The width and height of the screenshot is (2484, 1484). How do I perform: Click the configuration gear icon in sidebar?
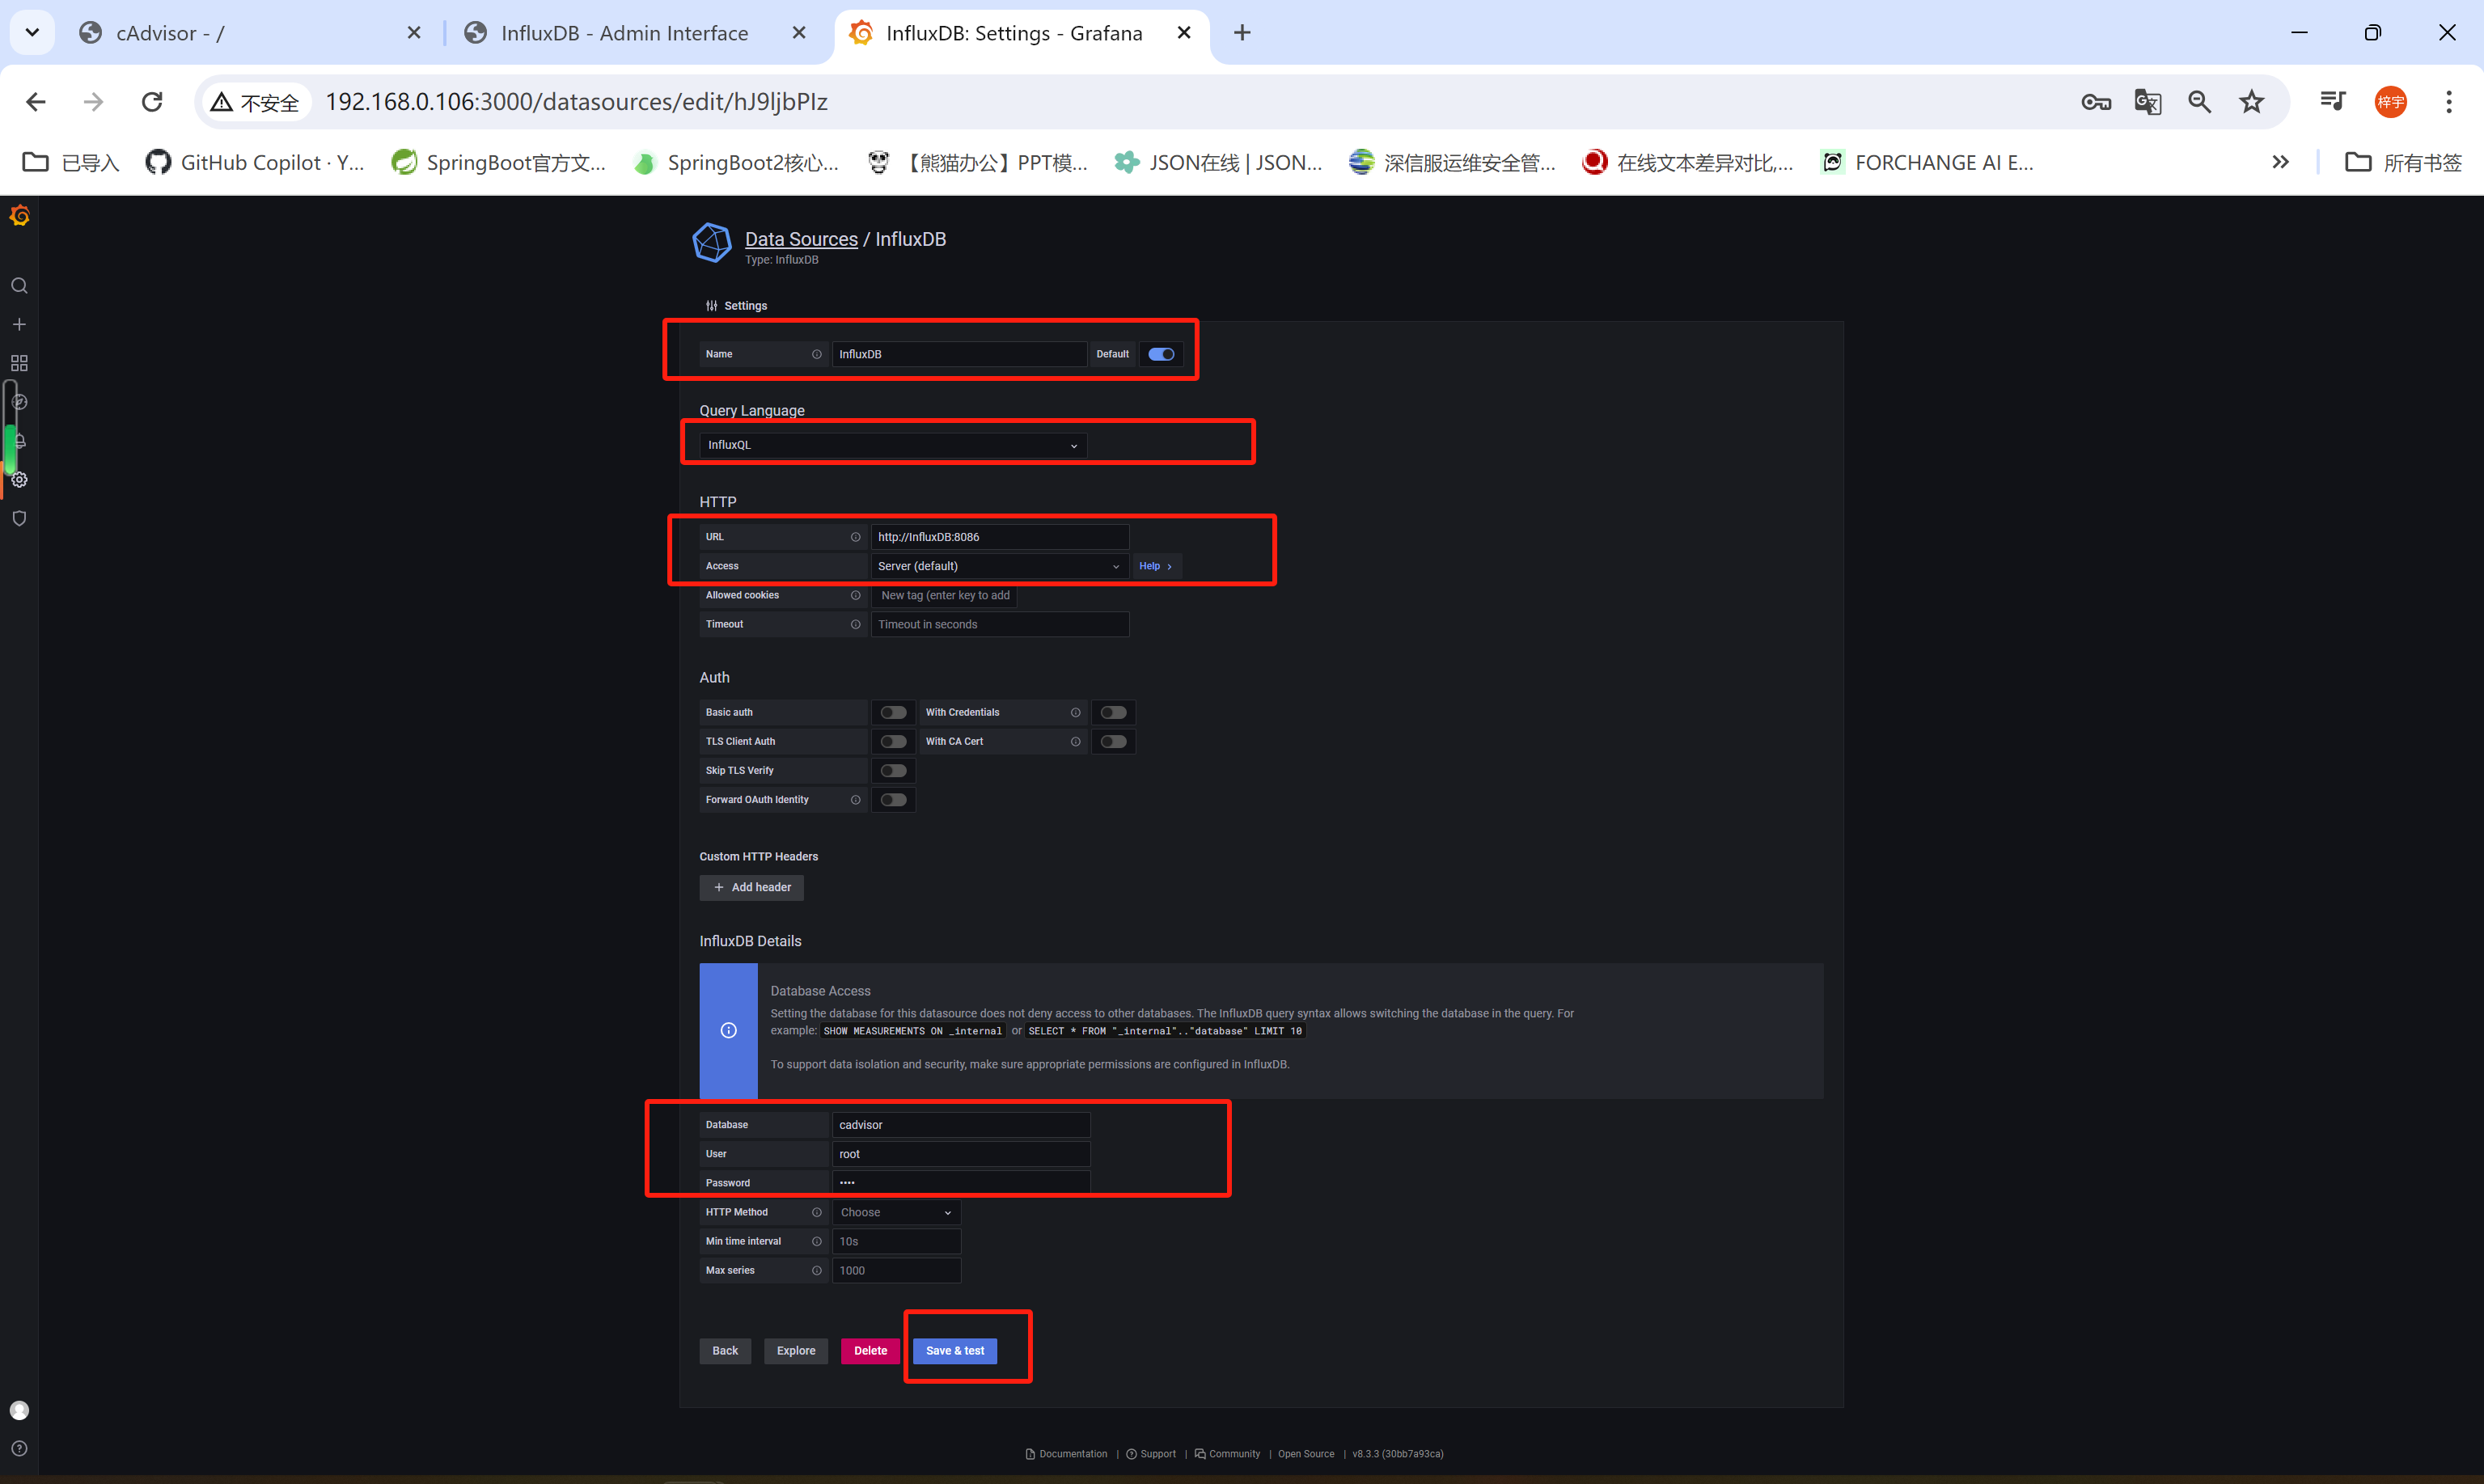(21, 479)
